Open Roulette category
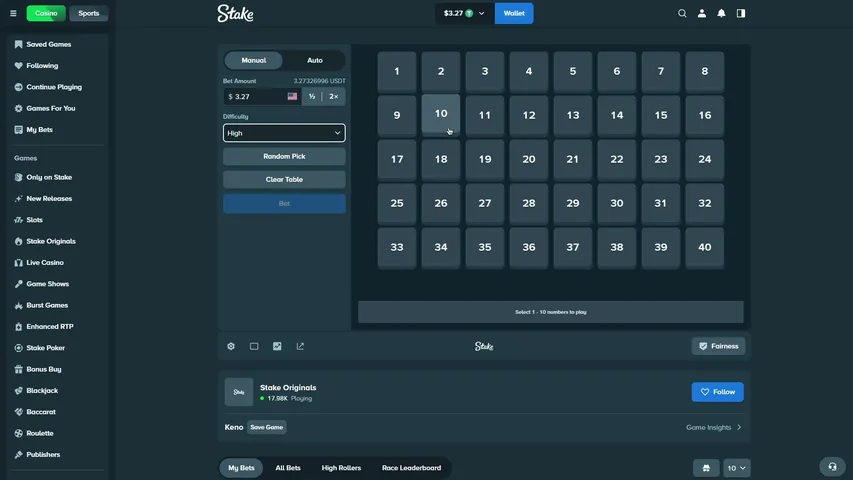This screenshot has width=853, height=480. pyautogui.click(x=40, y=433)
